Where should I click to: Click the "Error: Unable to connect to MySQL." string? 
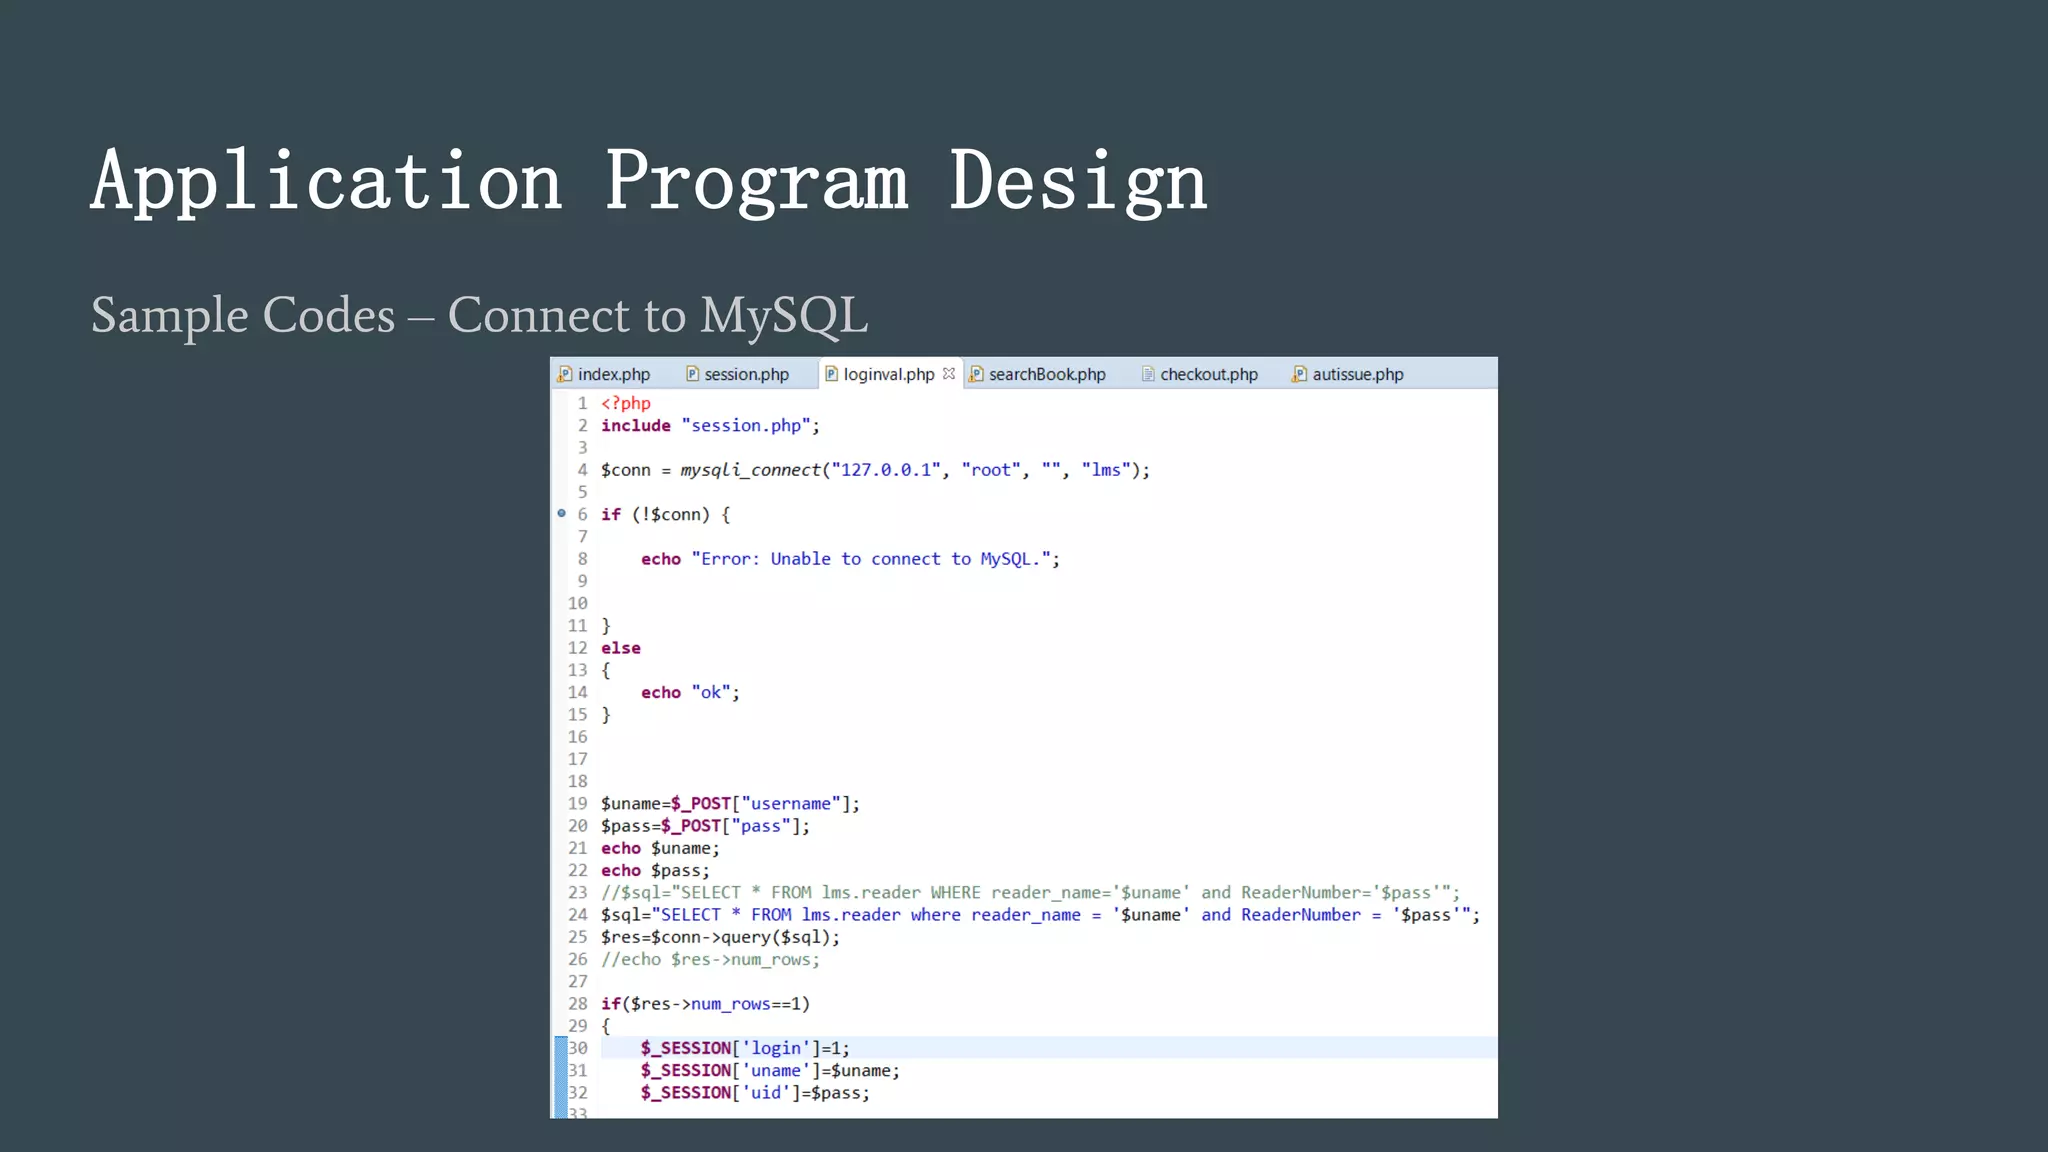871,559
